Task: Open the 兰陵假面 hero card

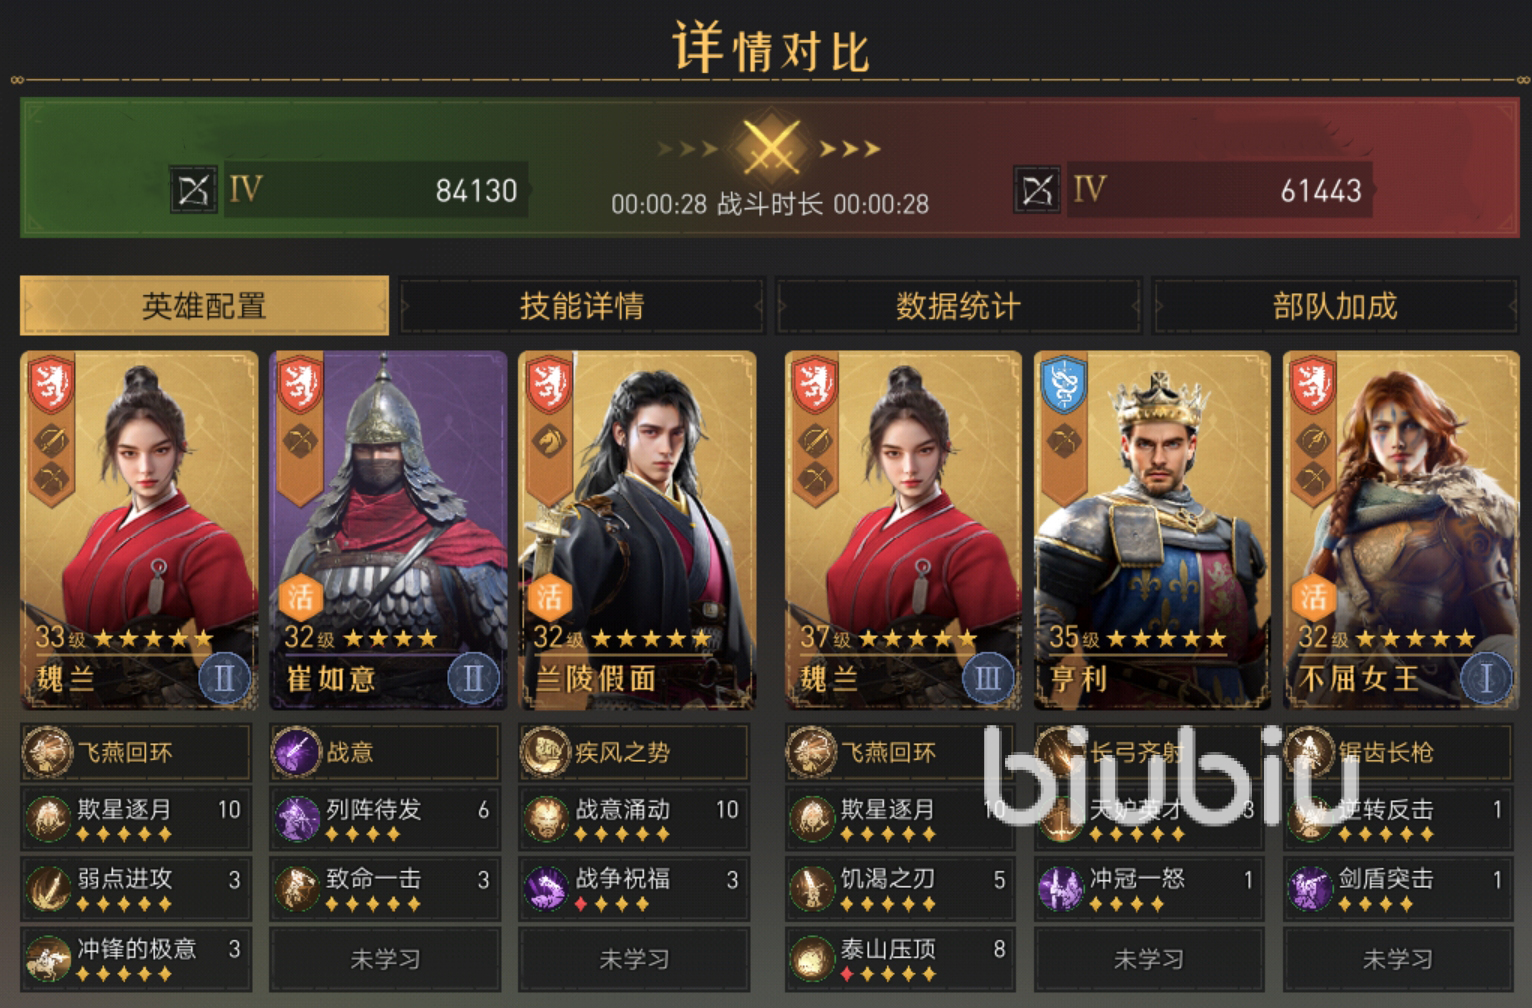Action: [x=637, y=530]
